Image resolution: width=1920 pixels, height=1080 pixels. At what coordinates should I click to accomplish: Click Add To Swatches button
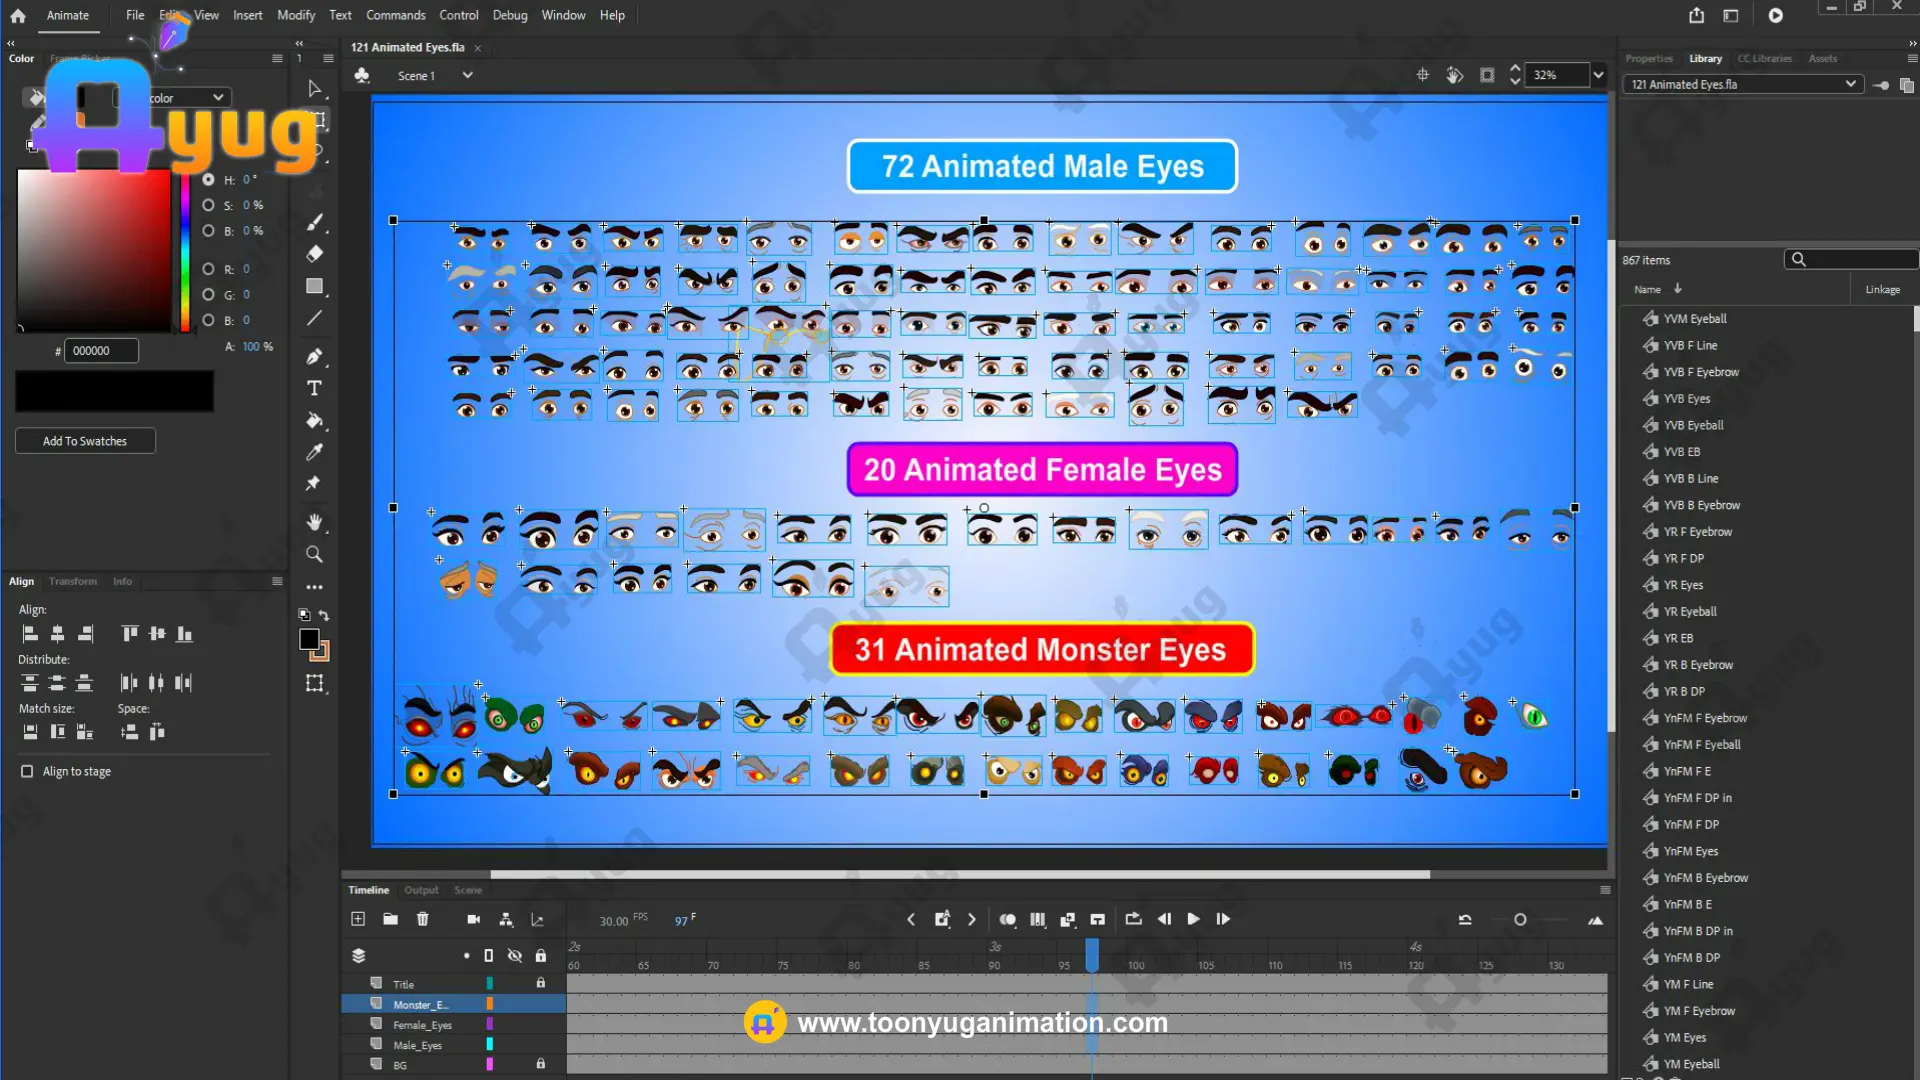[85, 441]
